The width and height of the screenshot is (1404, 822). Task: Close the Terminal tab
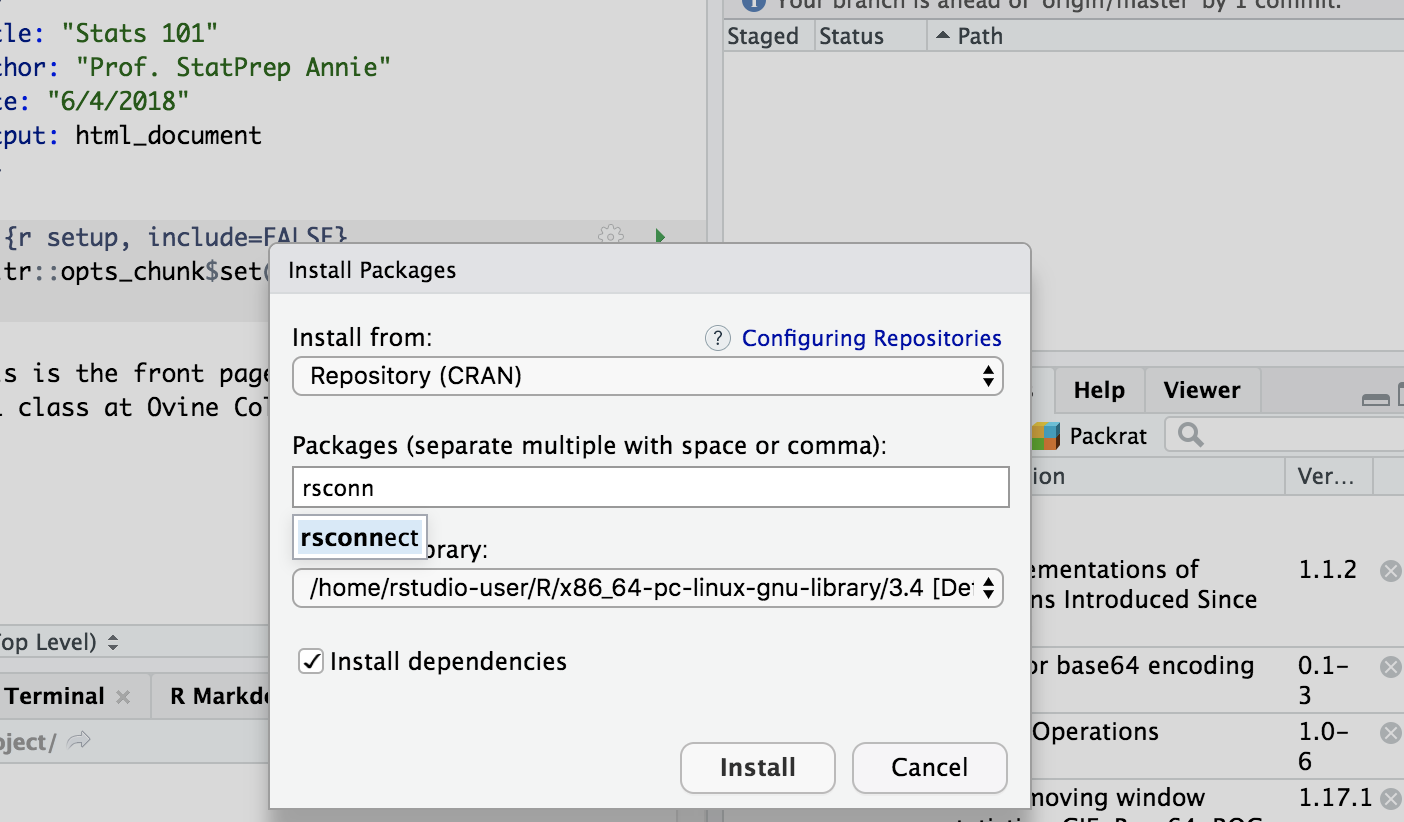(x=123, y=697)
